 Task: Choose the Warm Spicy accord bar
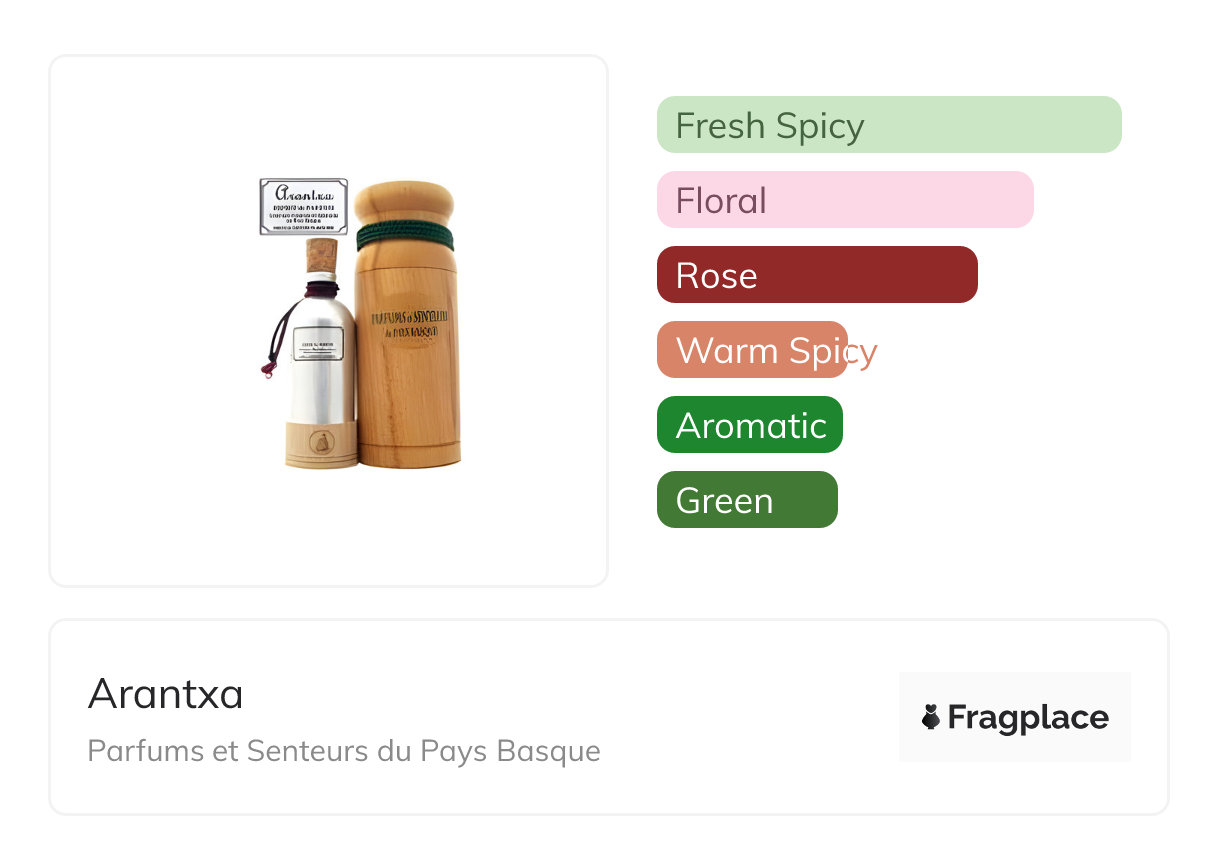pos(752,350)
